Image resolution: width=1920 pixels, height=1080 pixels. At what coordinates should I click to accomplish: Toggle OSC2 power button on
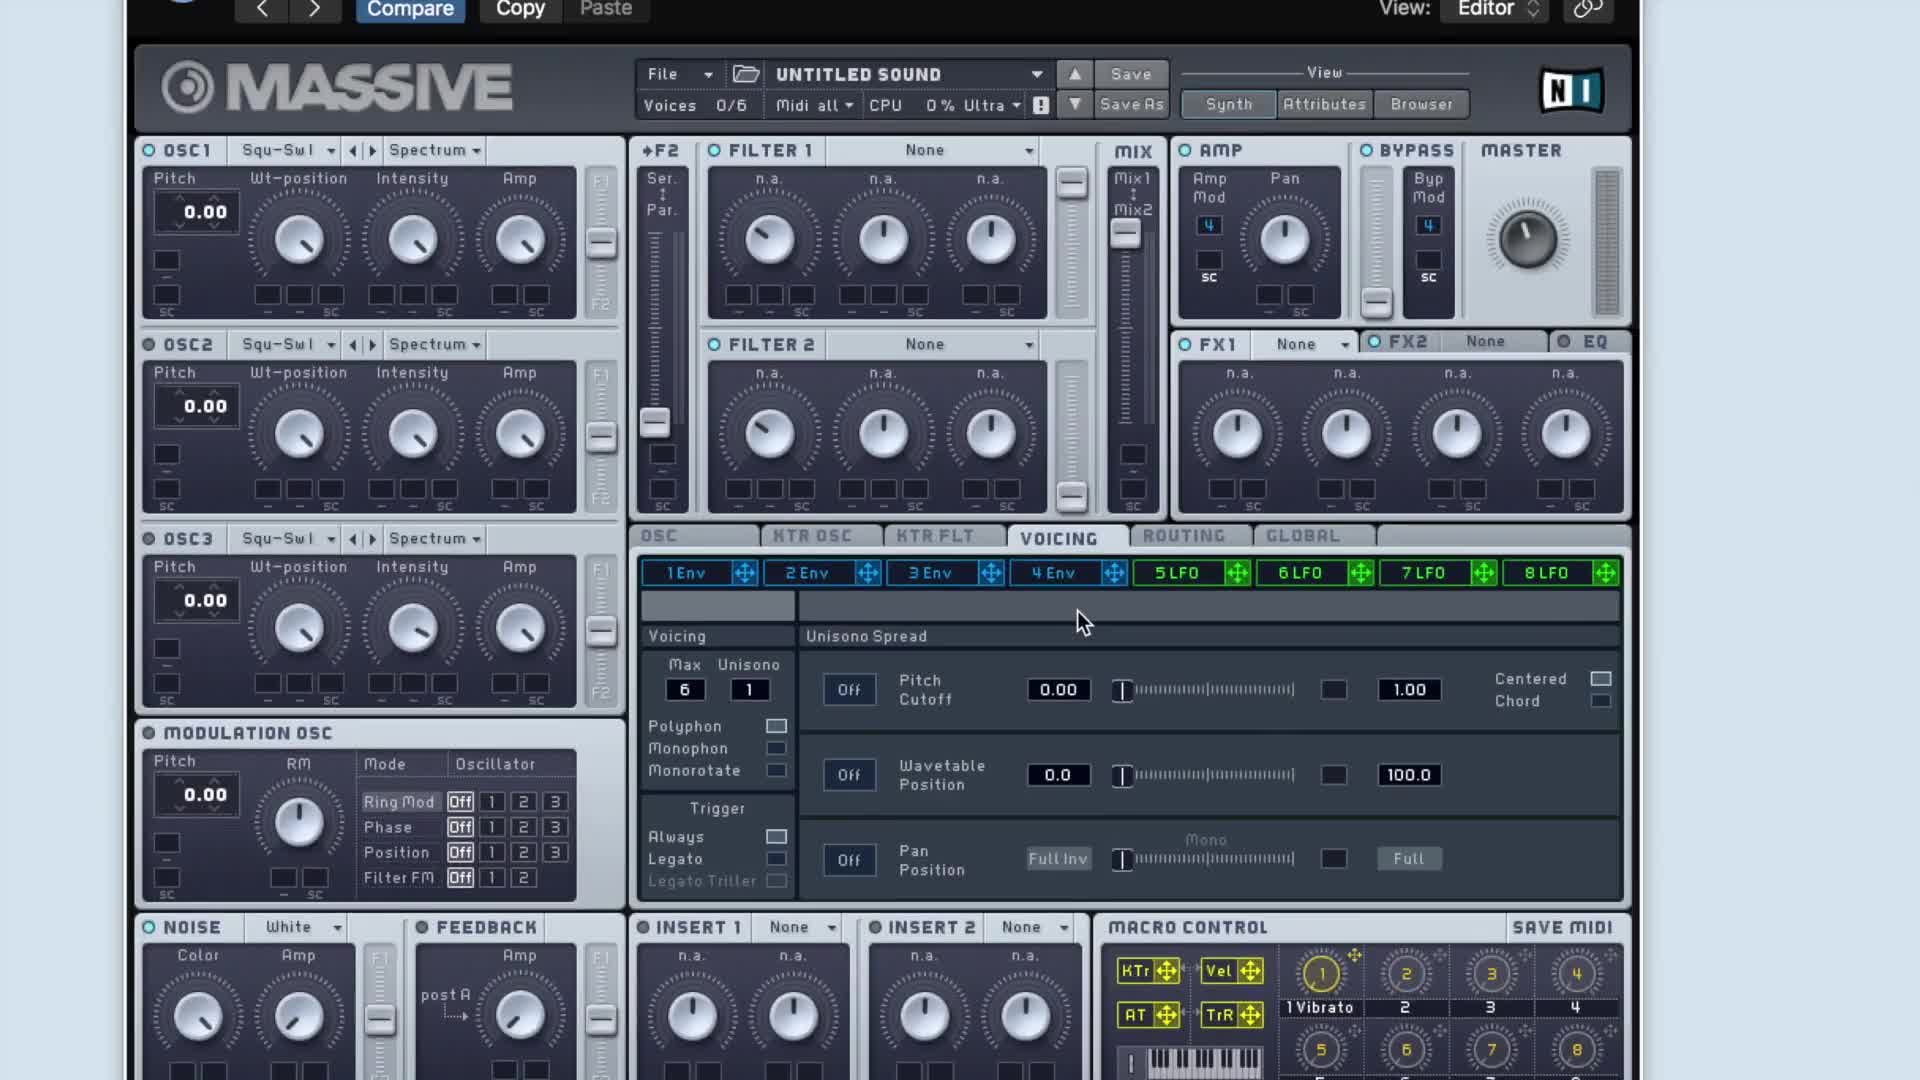coord(149,344)
